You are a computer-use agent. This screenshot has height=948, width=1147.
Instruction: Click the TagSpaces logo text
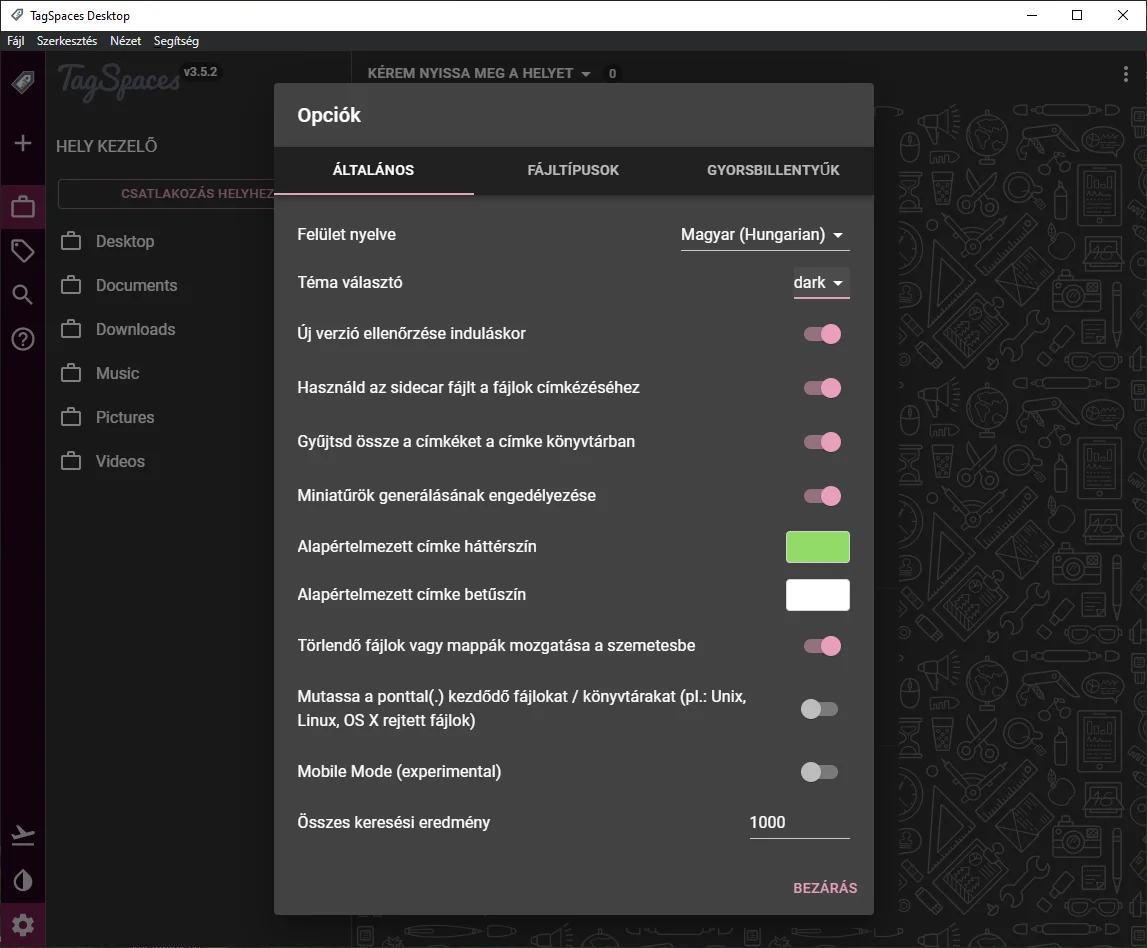119,81
